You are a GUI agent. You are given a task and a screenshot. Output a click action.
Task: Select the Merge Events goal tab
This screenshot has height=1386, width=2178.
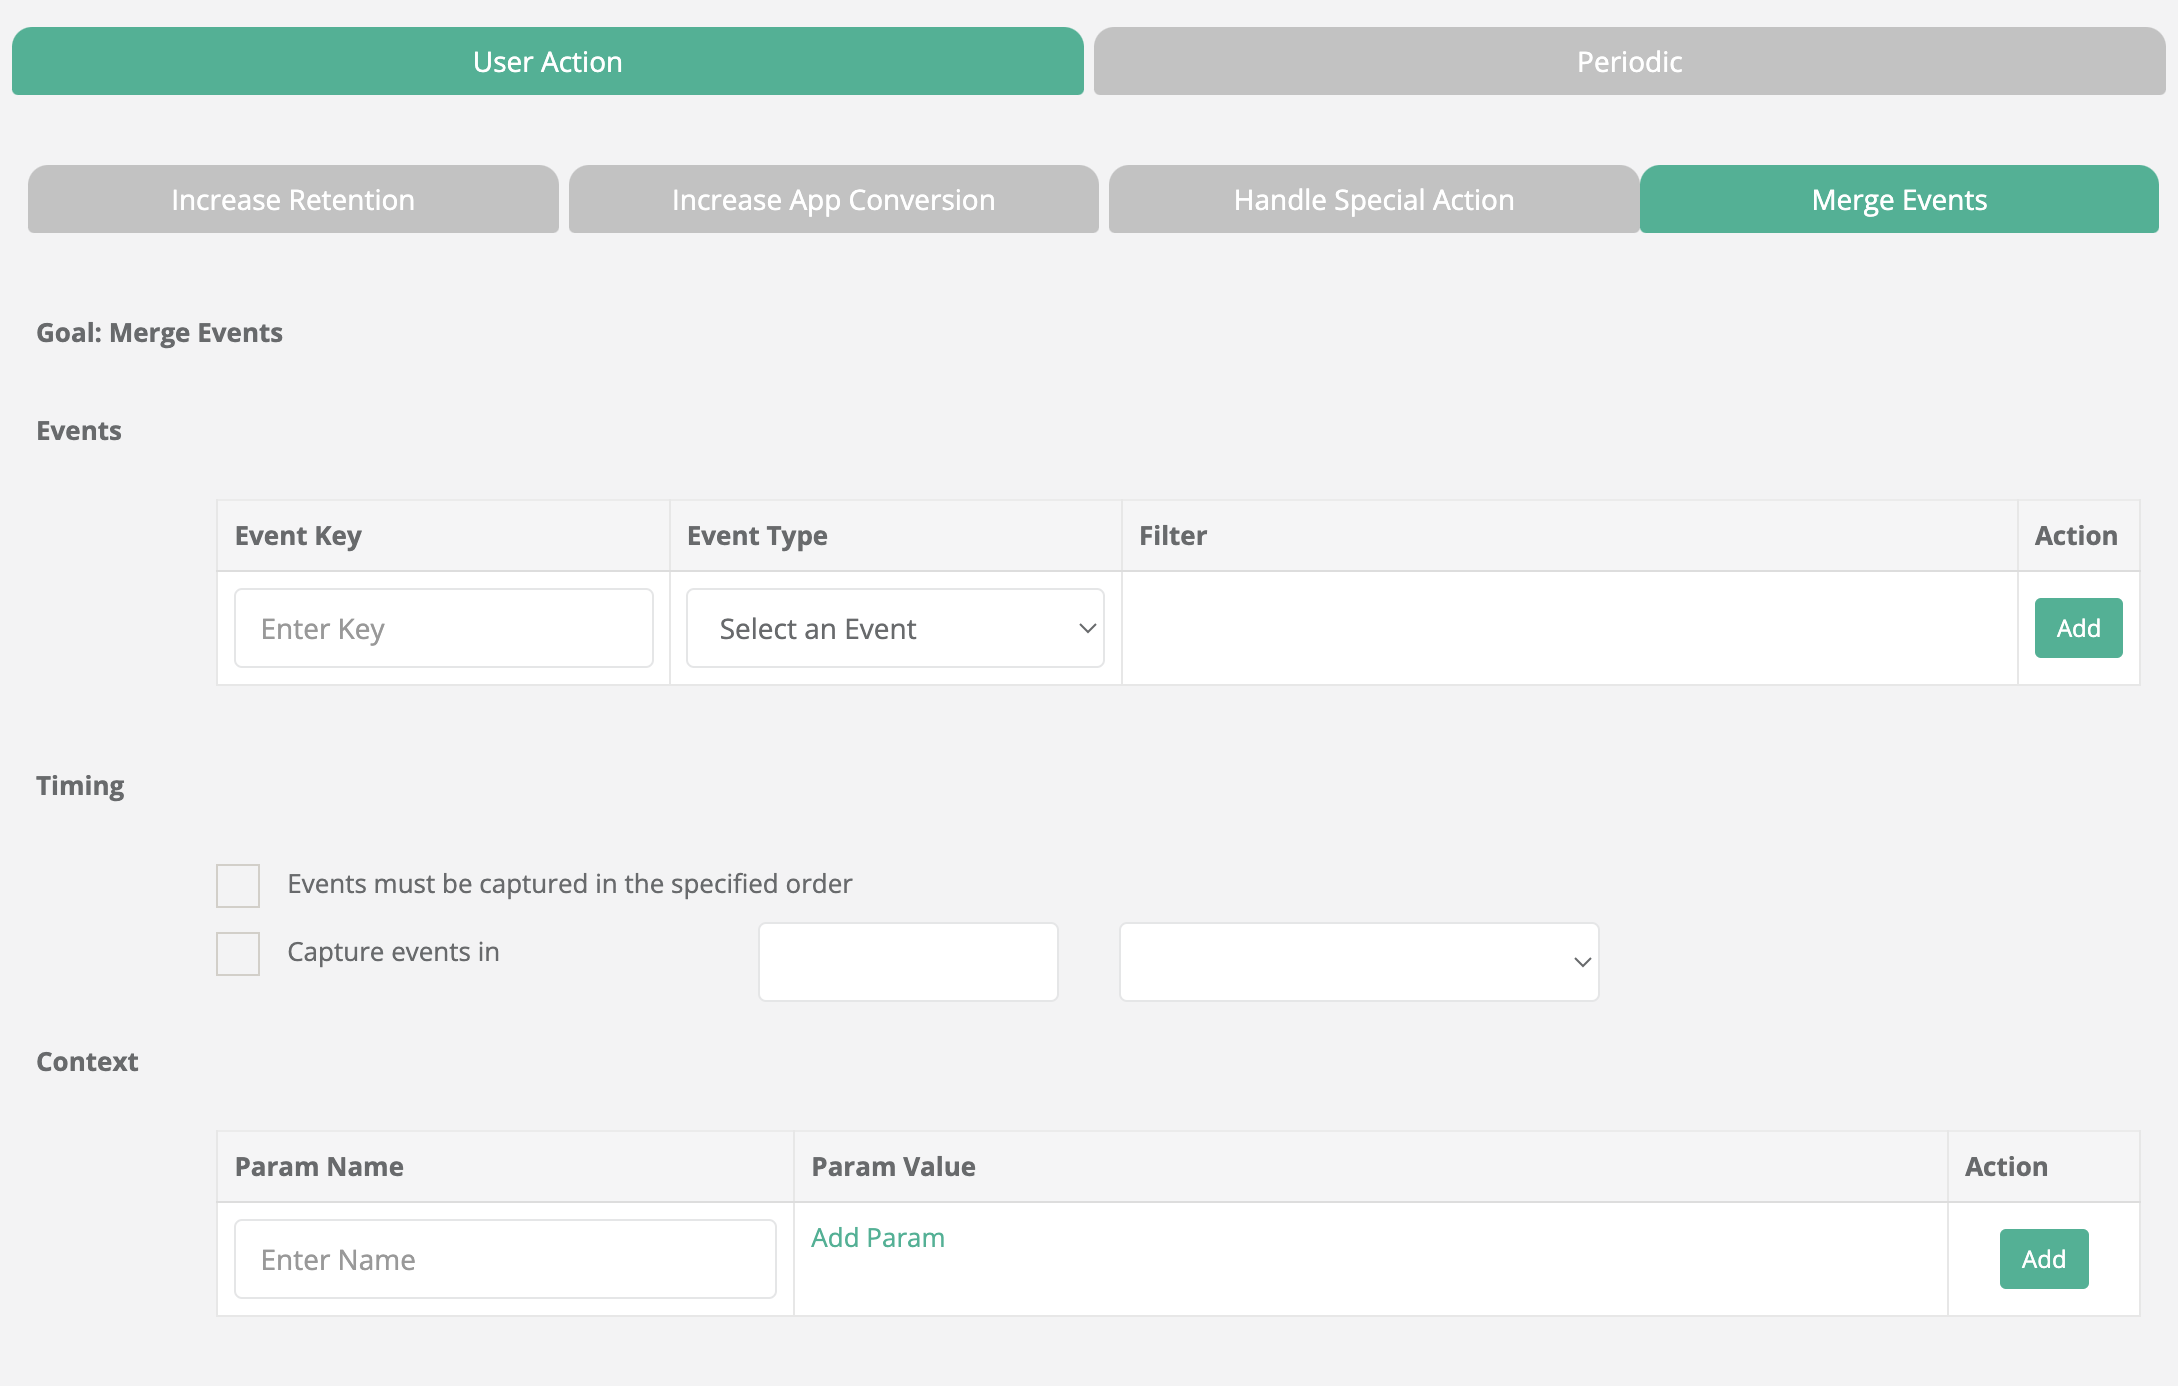(1898, 200)
